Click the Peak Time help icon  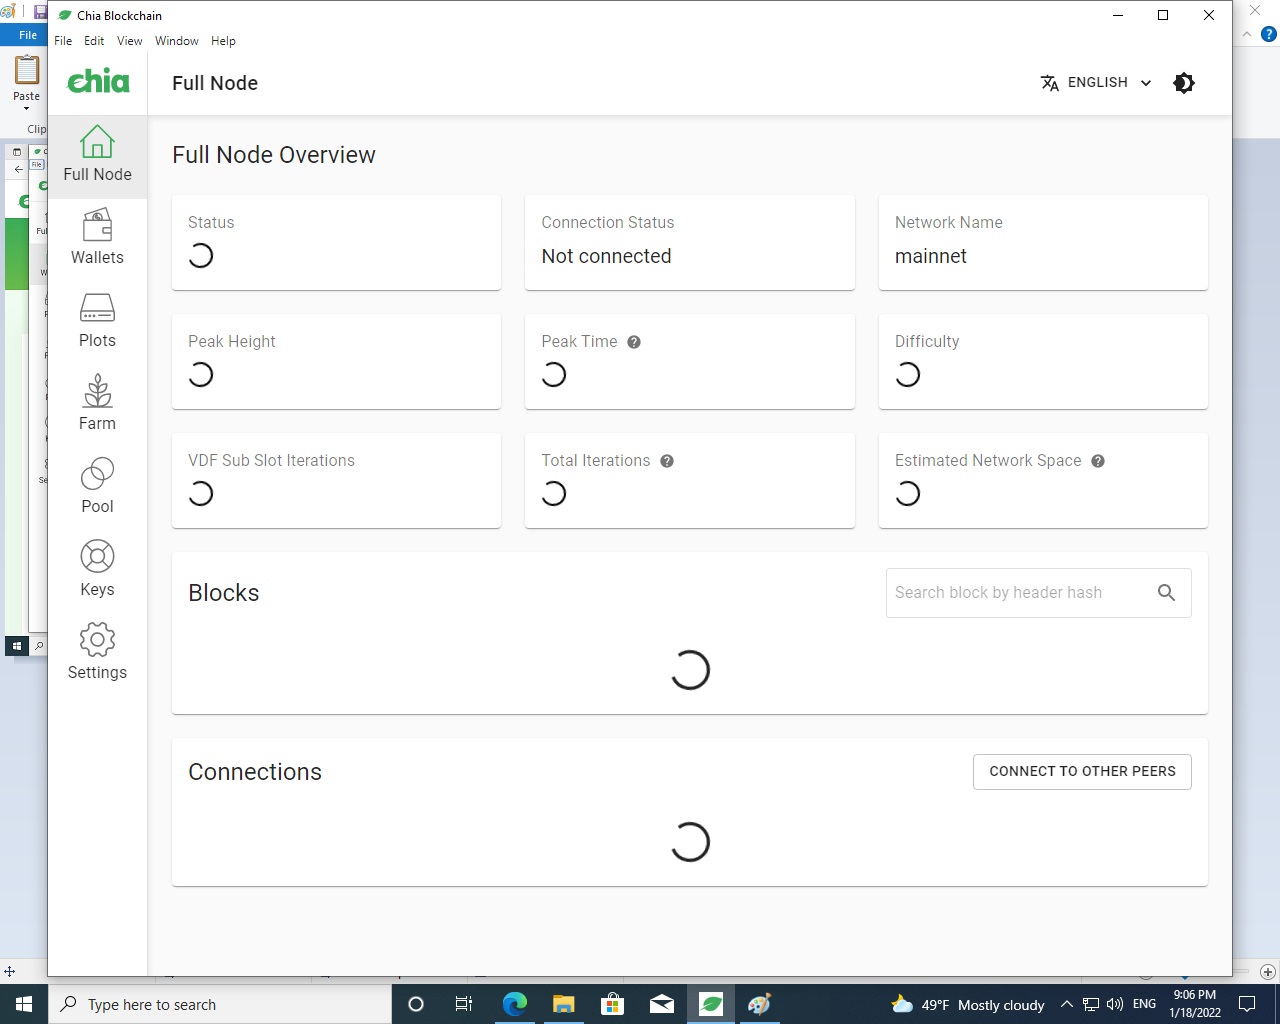coord(634,342)
